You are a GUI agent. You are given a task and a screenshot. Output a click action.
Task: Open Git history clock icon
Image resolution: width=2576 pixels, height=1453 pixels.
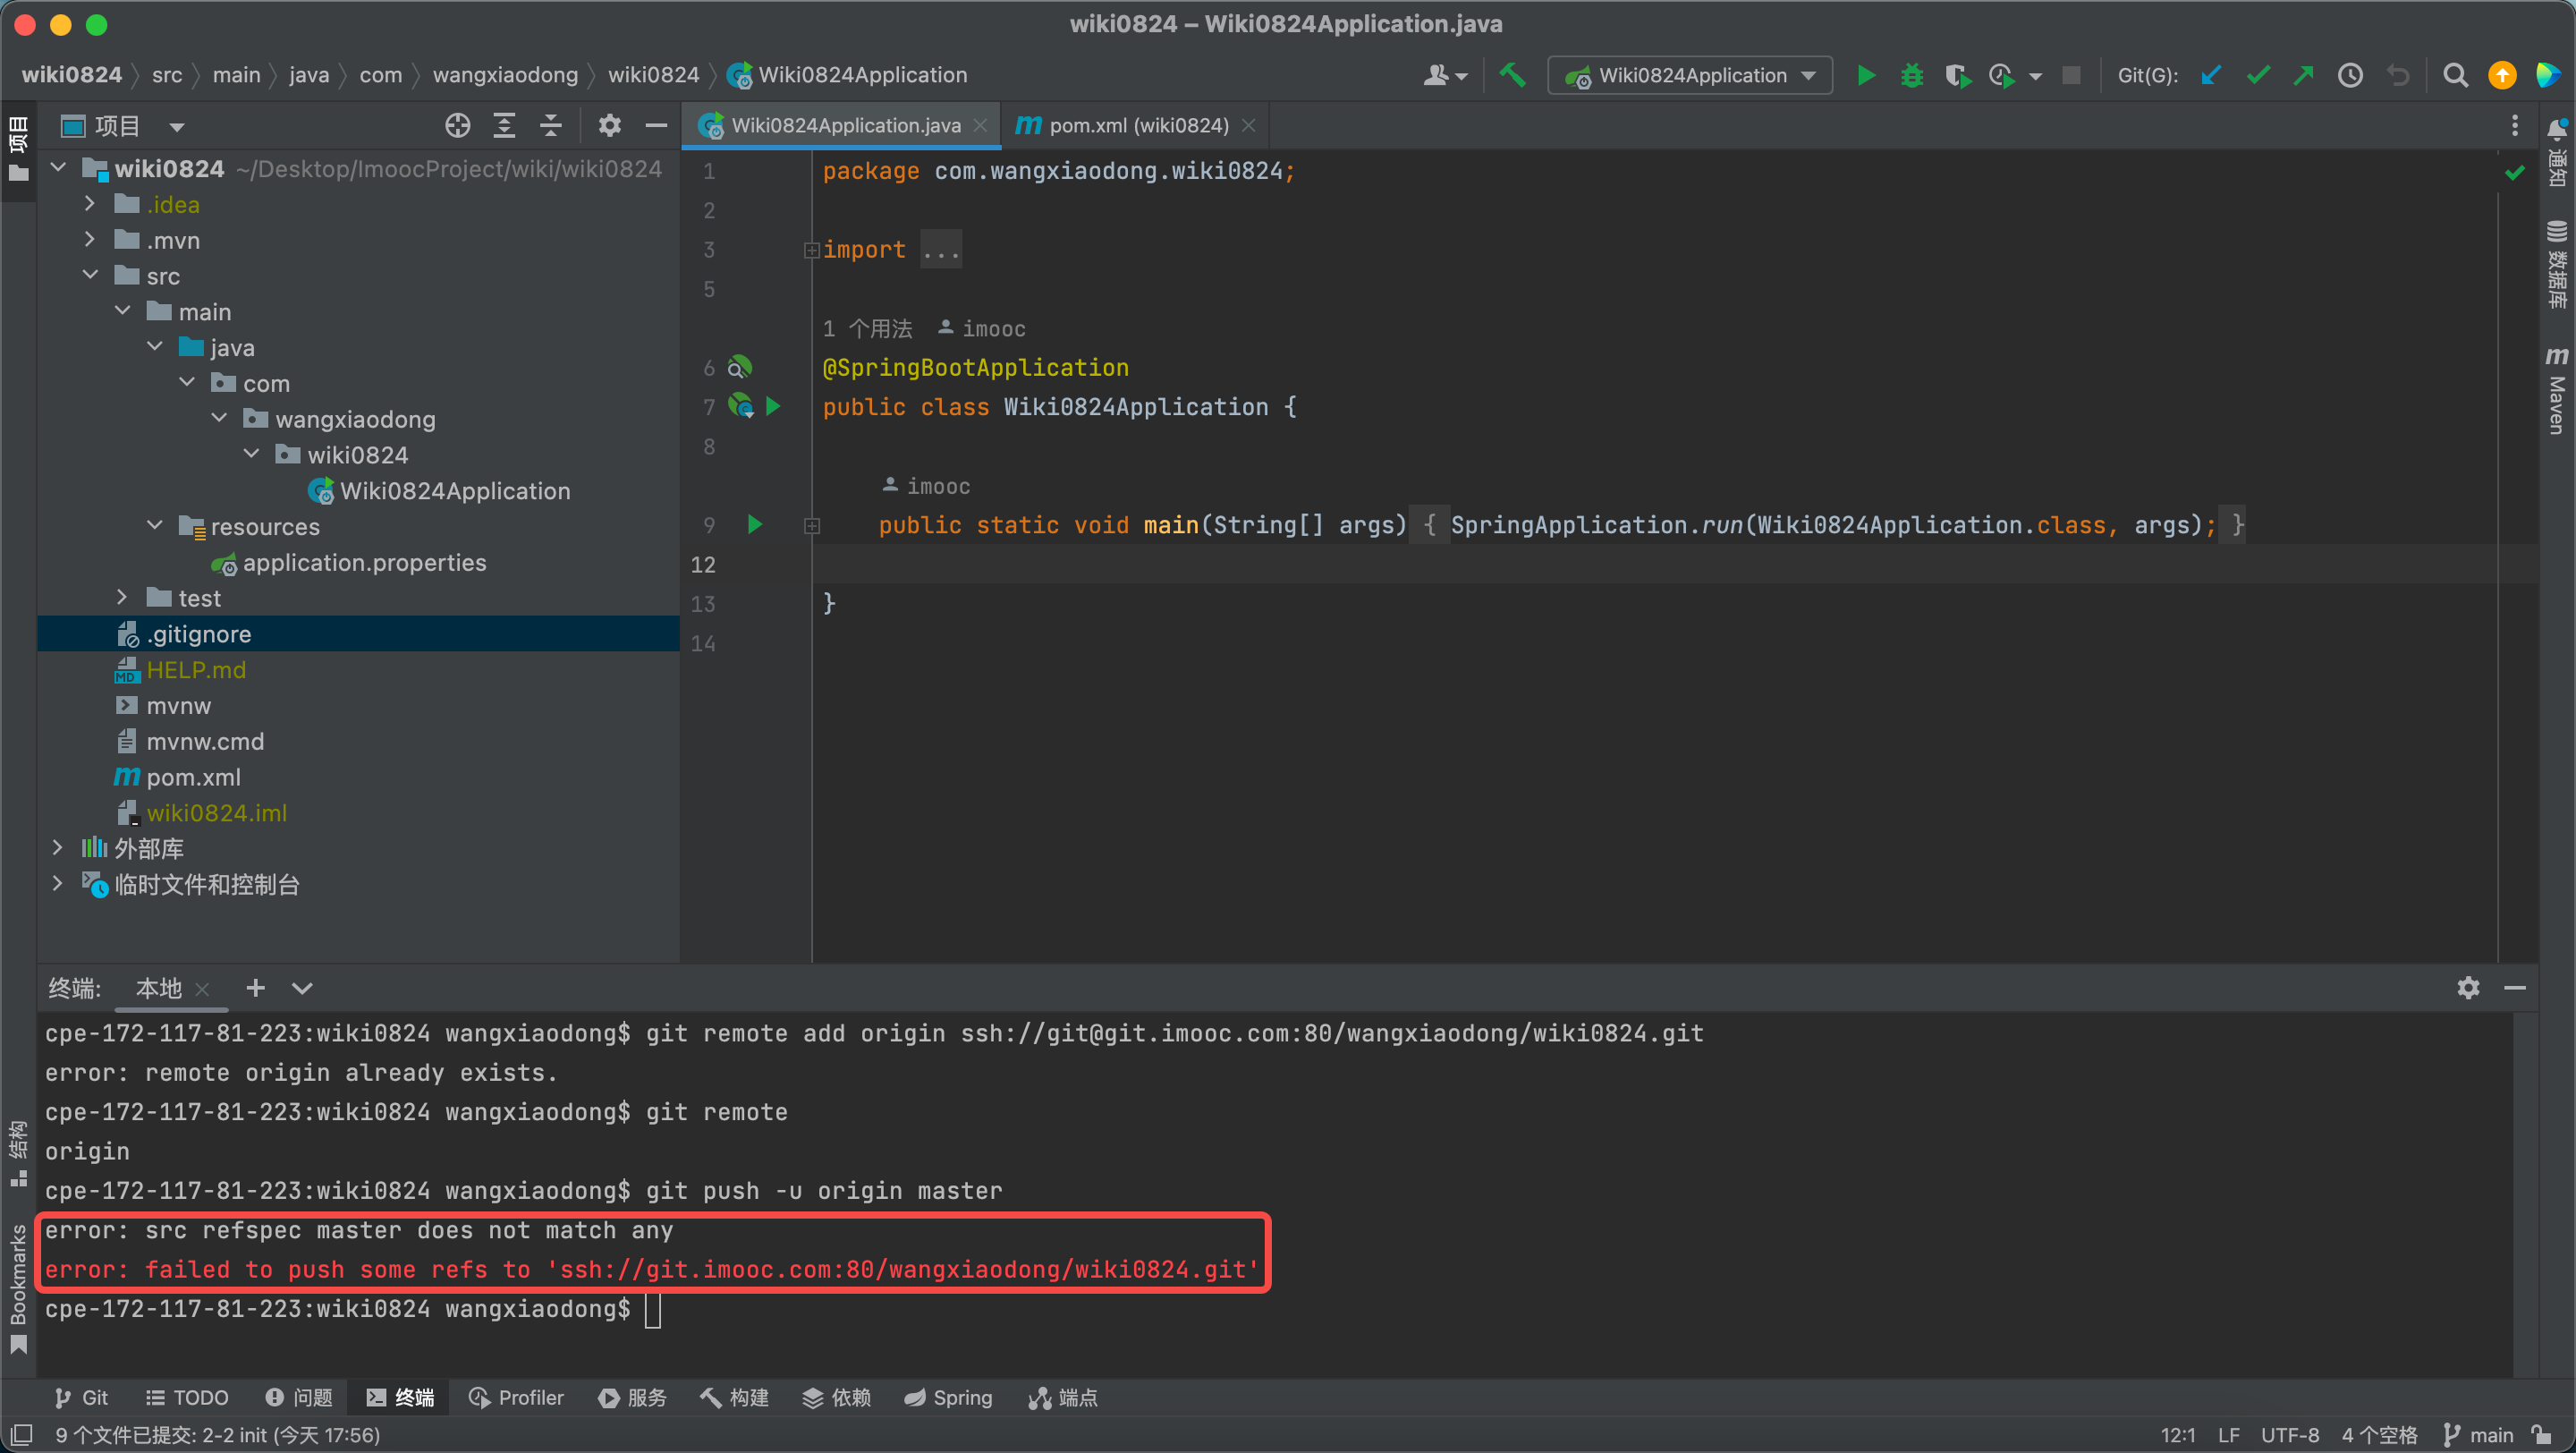(x=2350, y=75)
